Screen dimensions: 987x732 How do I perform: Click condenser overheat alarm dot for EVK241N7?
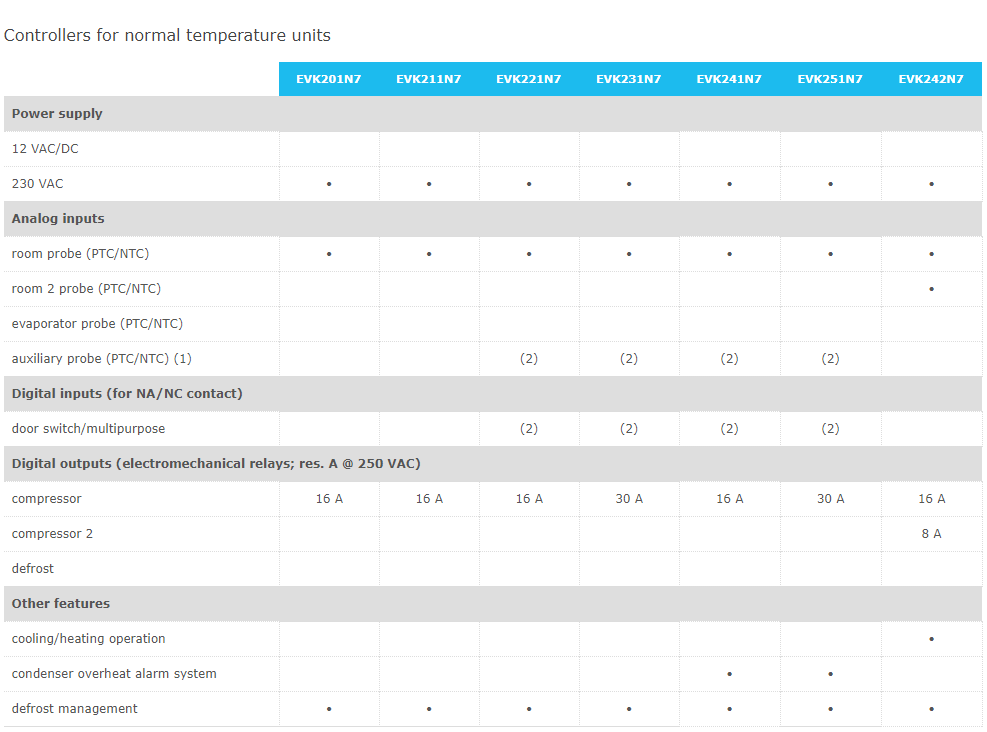(x=730, y=674)
